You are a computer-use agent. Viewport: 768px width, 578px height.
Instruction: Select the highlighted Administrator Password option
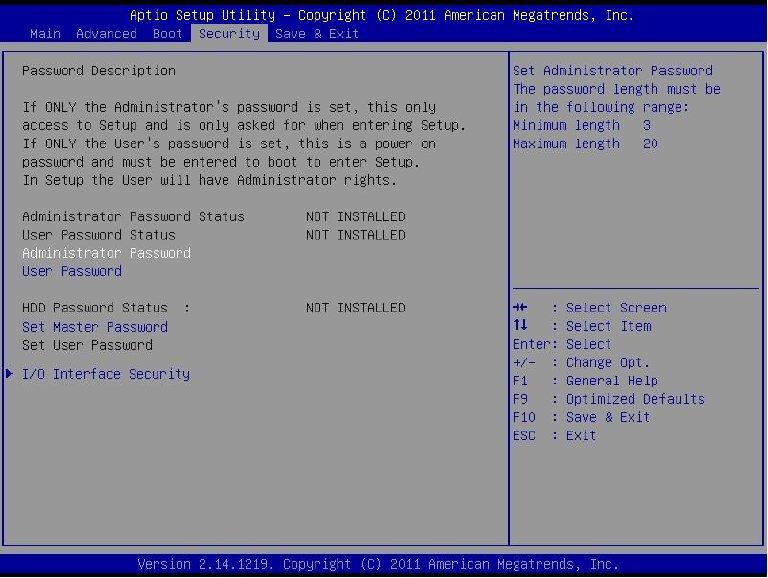106,253
